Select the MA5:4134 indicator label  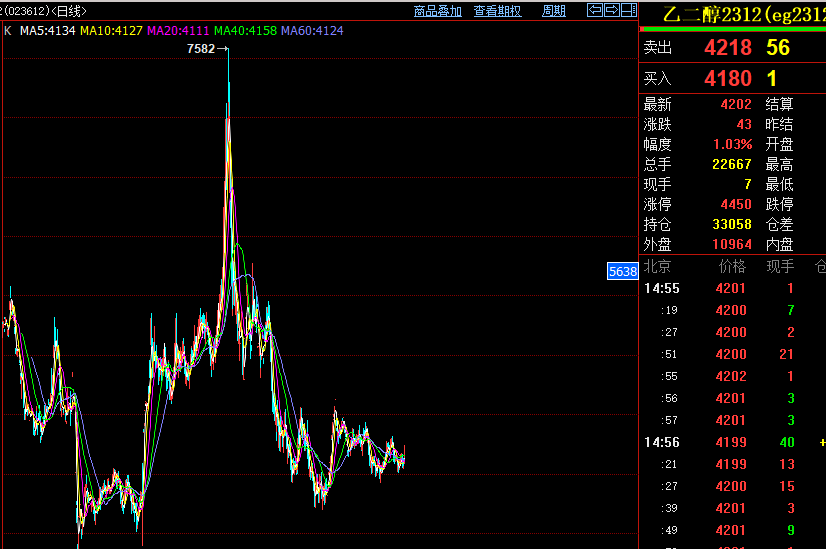point(47,31)
